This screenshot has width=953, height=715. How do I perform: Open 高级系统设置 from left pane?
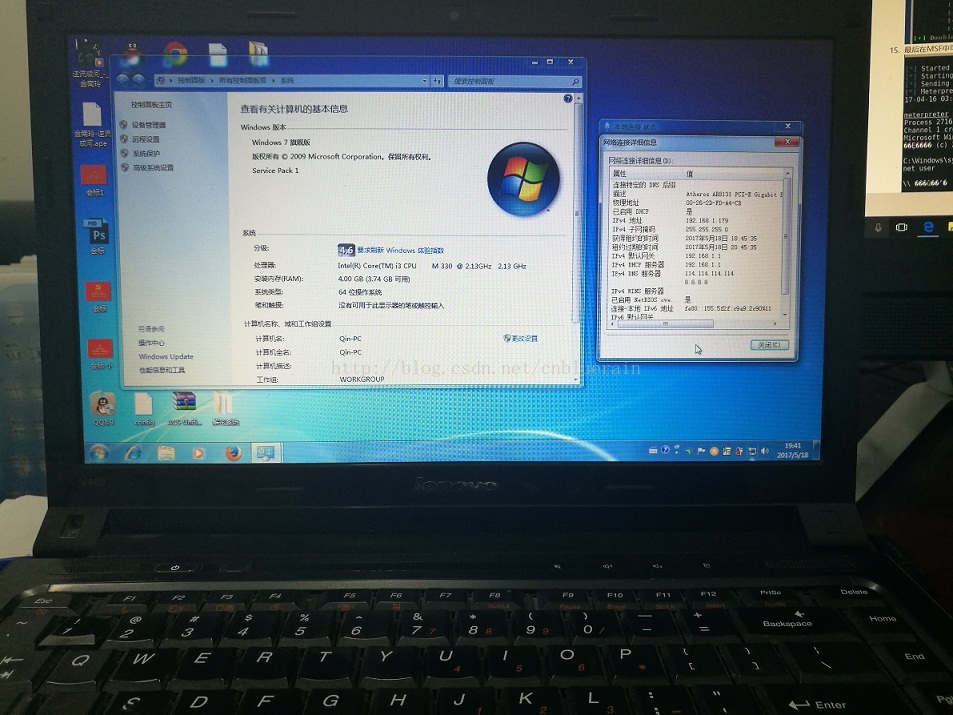[153, 167]
